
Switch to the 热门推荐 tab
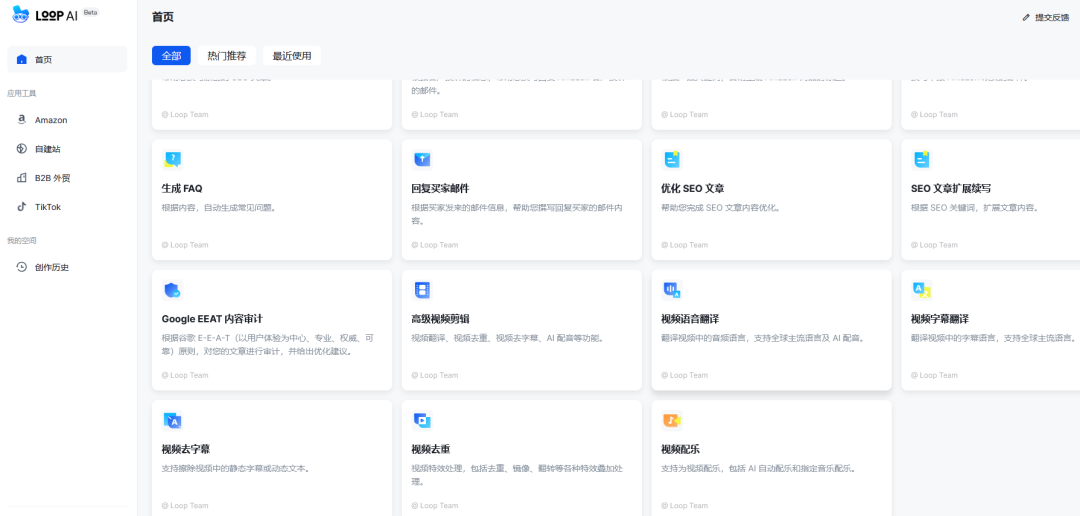coord(226,56)
